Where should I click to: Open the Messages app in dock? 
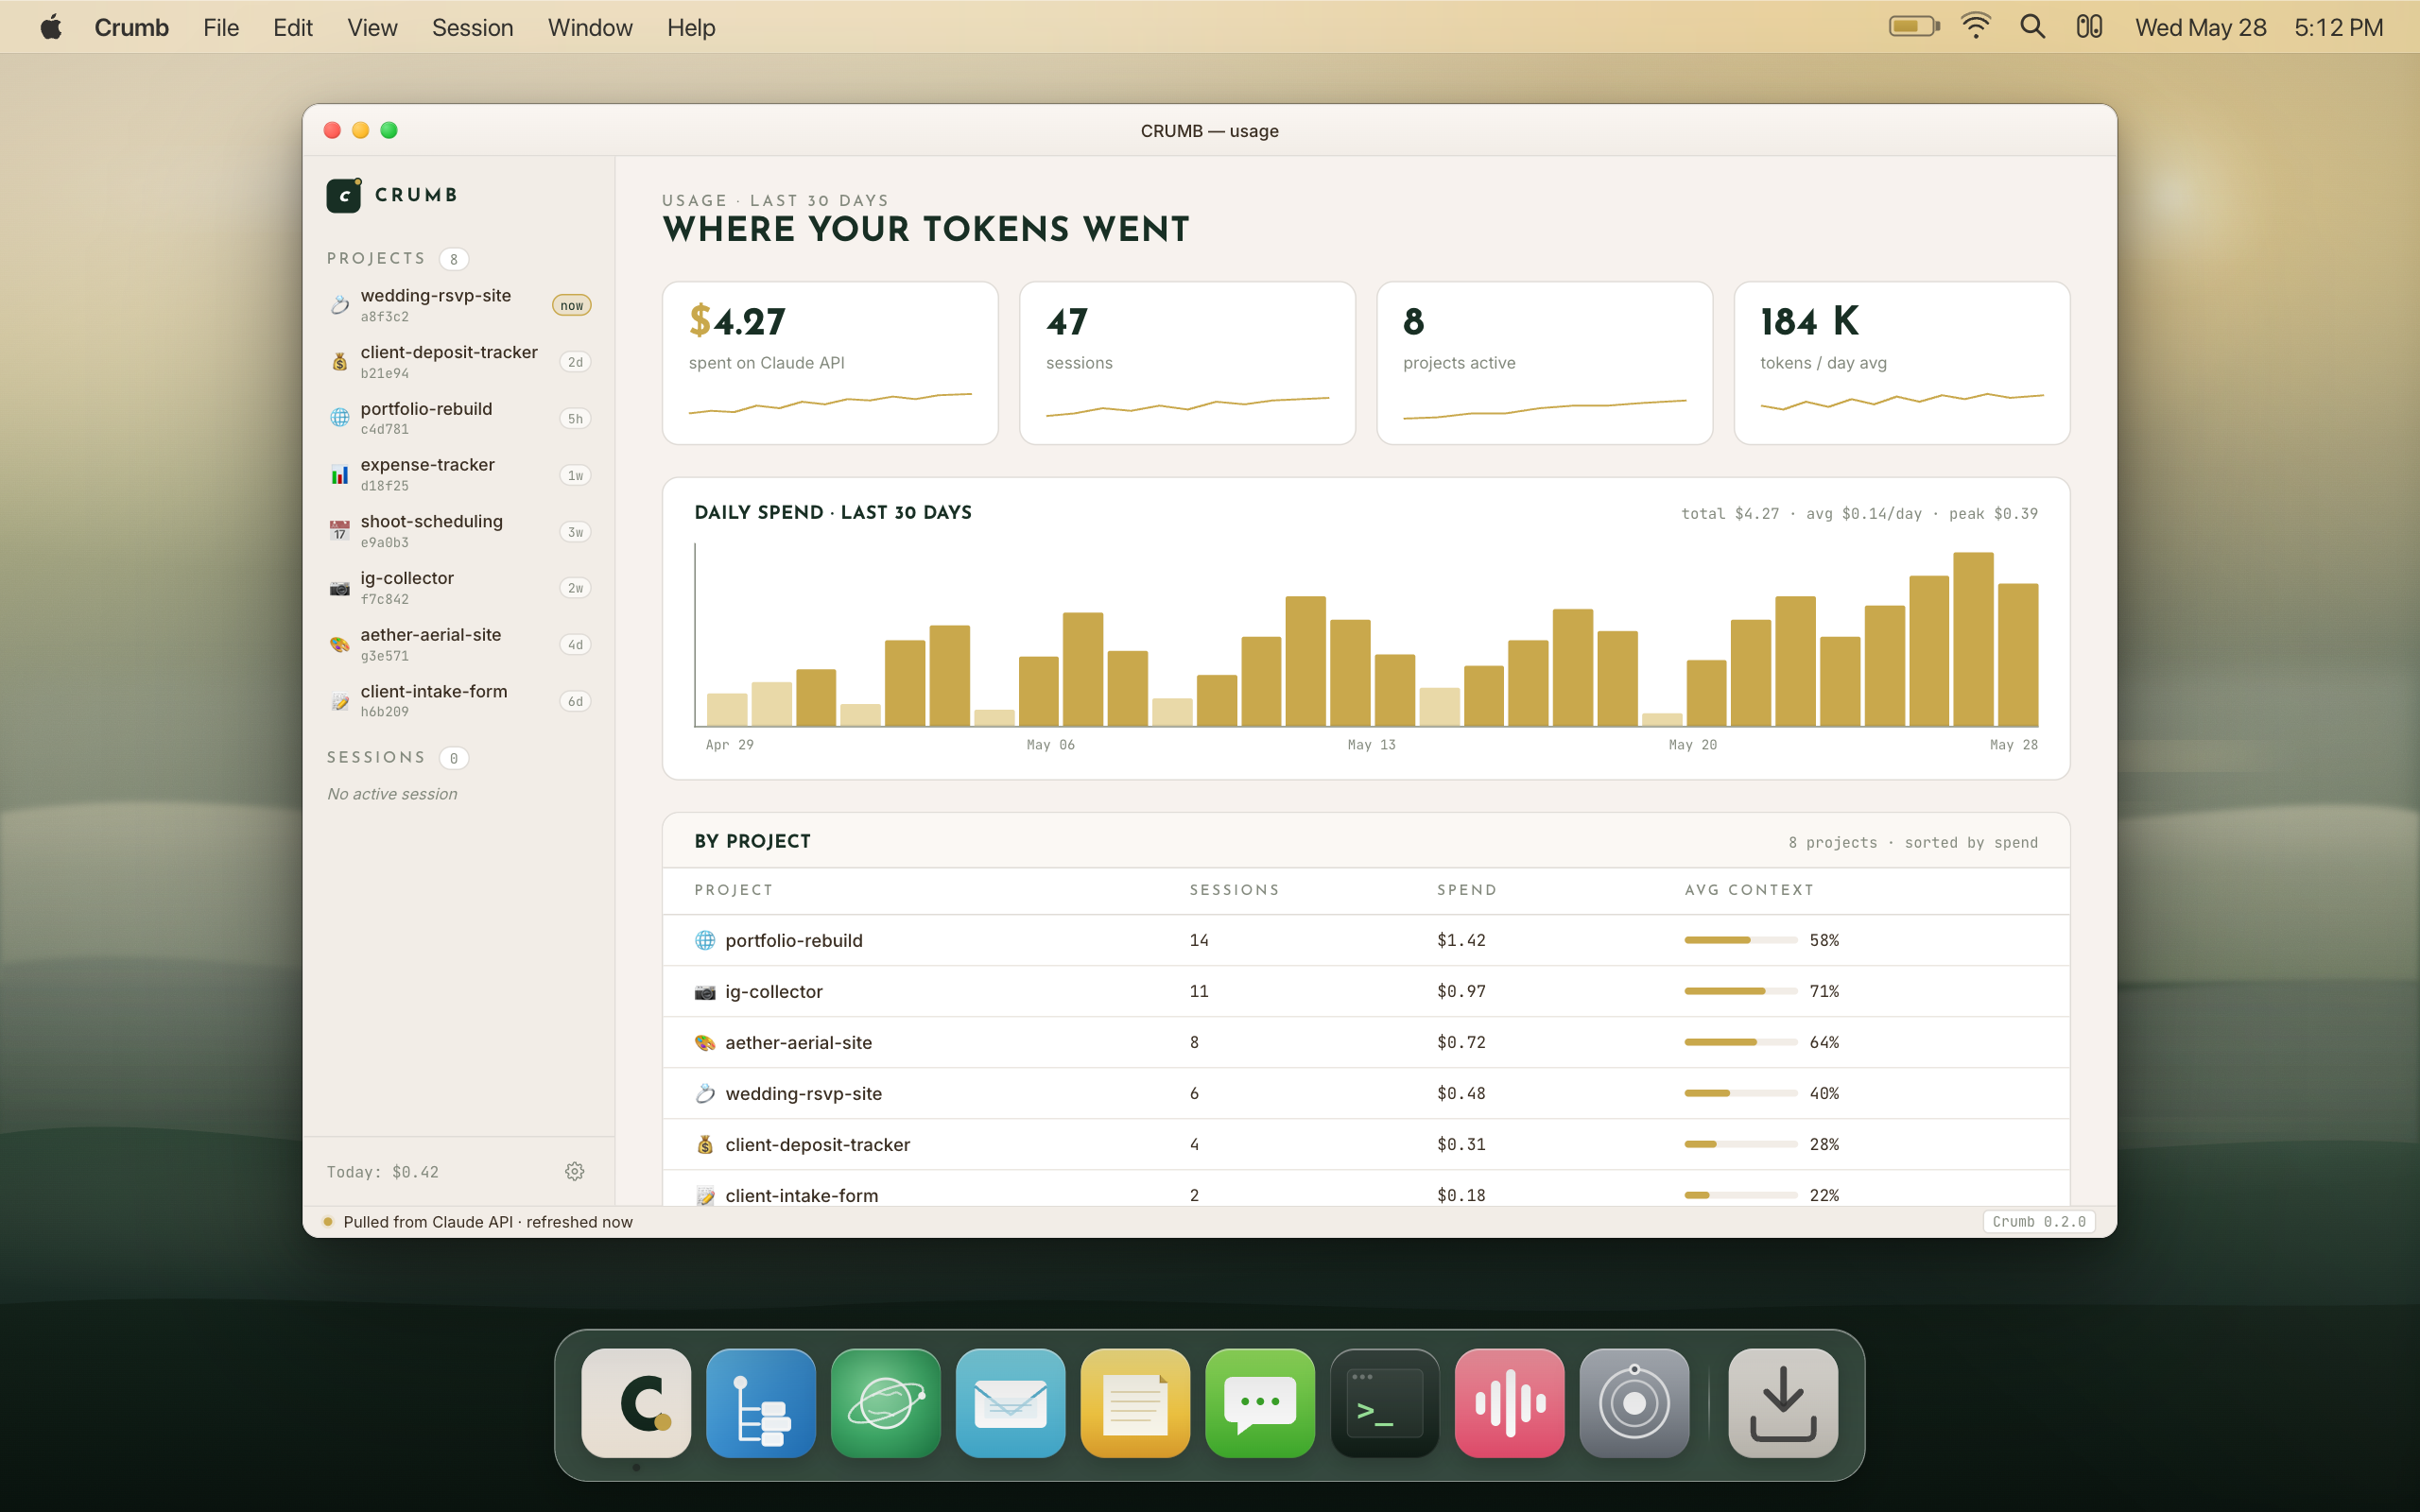1260,1402
